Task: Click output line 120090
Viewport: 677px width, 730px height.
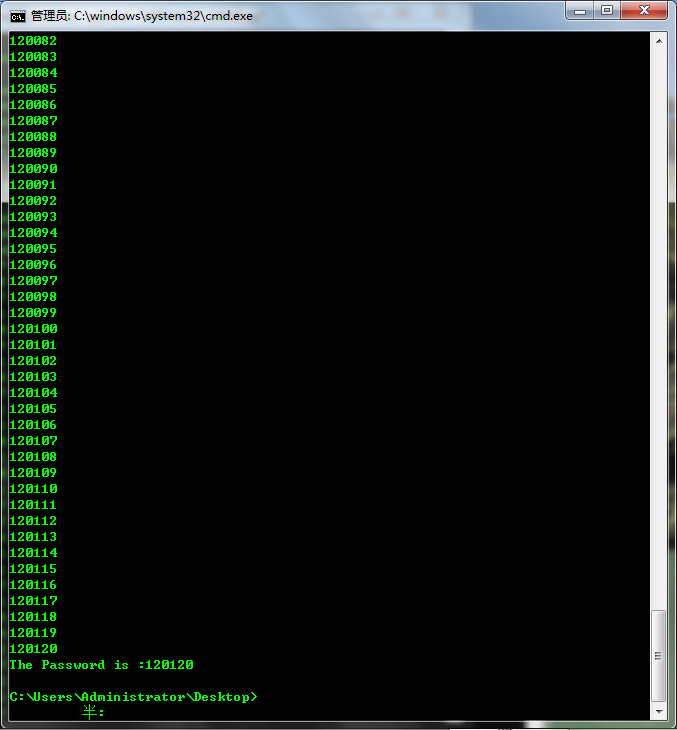Action: pos(33,169)
